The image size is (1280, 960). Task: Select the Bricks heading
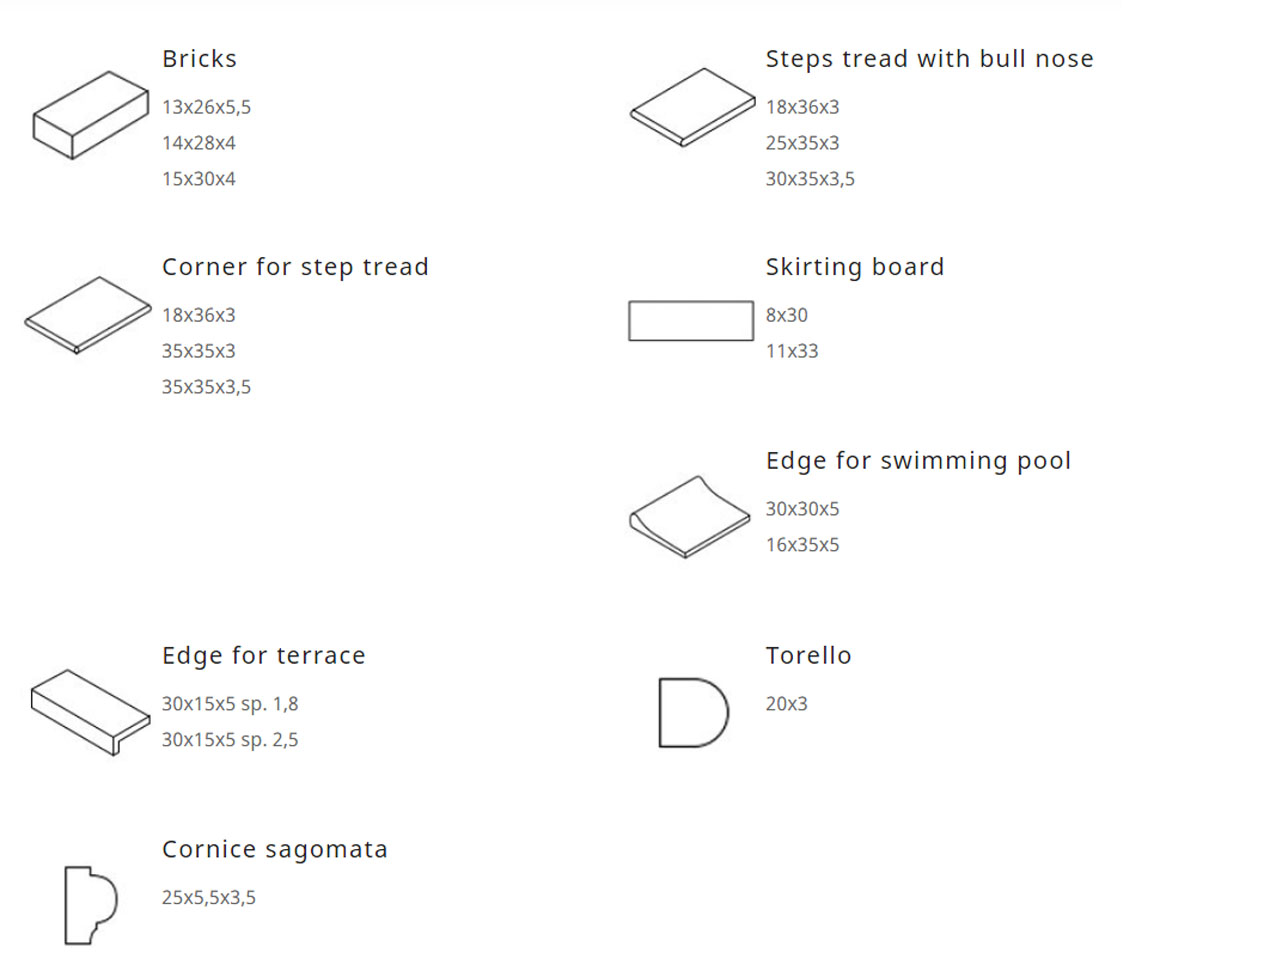click(200, 59)
